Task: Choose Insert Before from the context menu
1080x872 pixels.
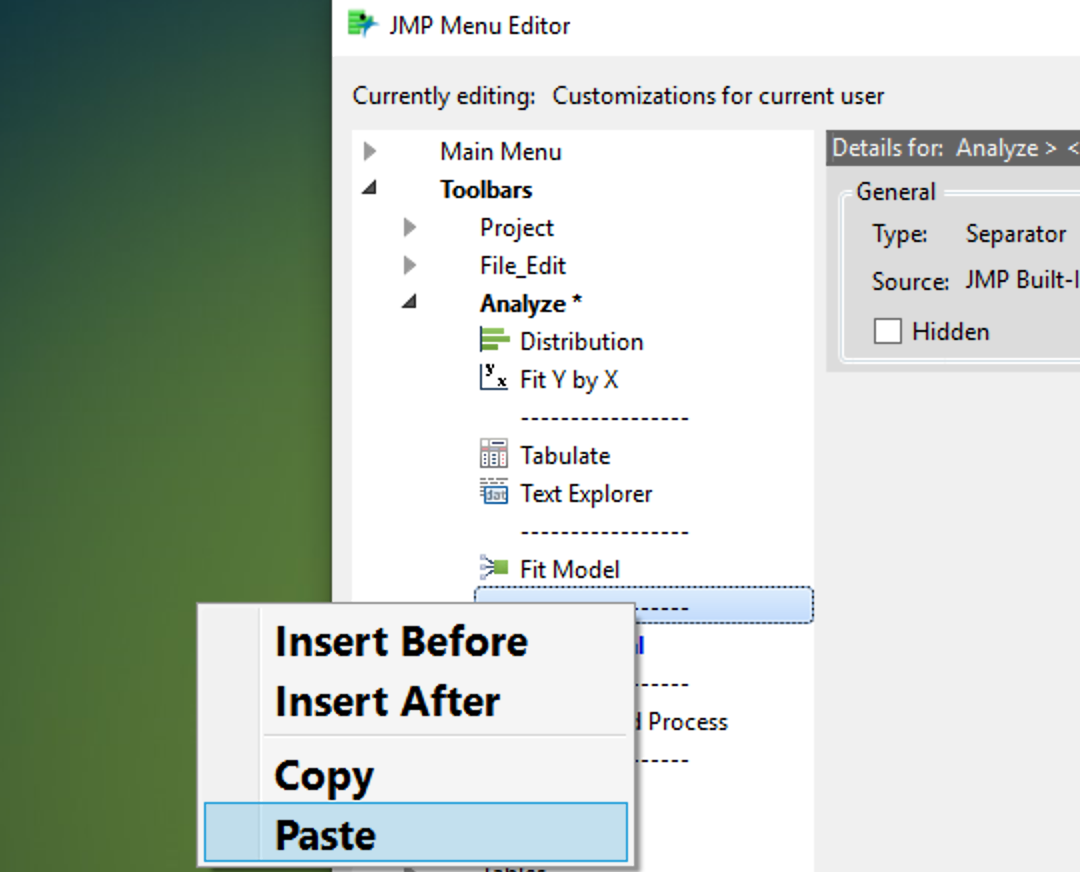Action: 399,641
